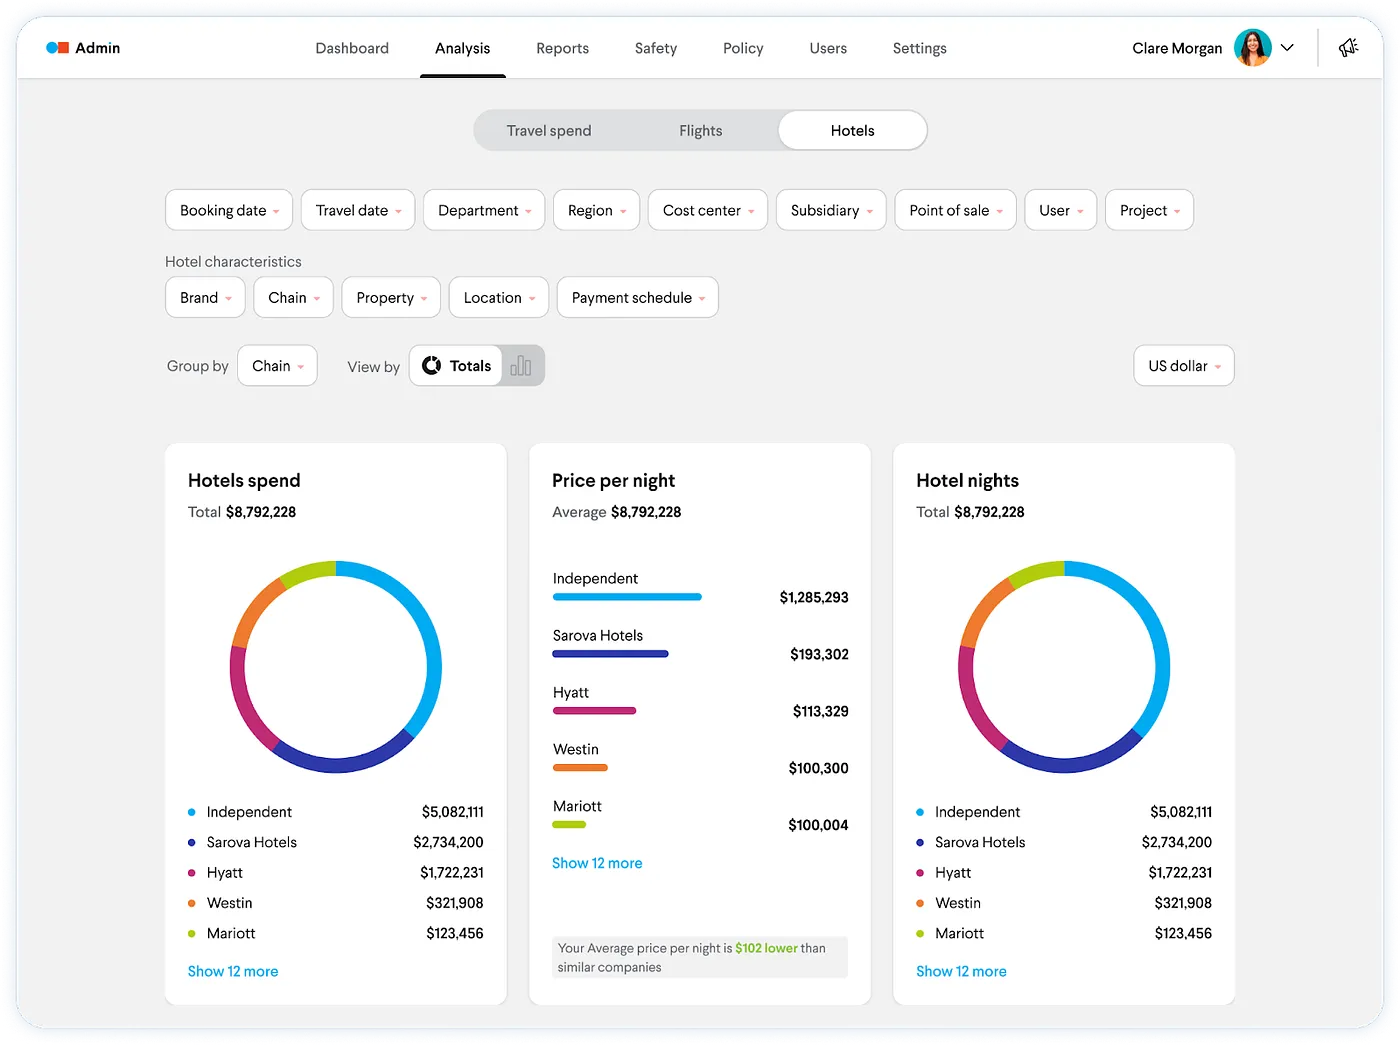
Task: Click the Admin logo icon
Action: click(57, 48)
